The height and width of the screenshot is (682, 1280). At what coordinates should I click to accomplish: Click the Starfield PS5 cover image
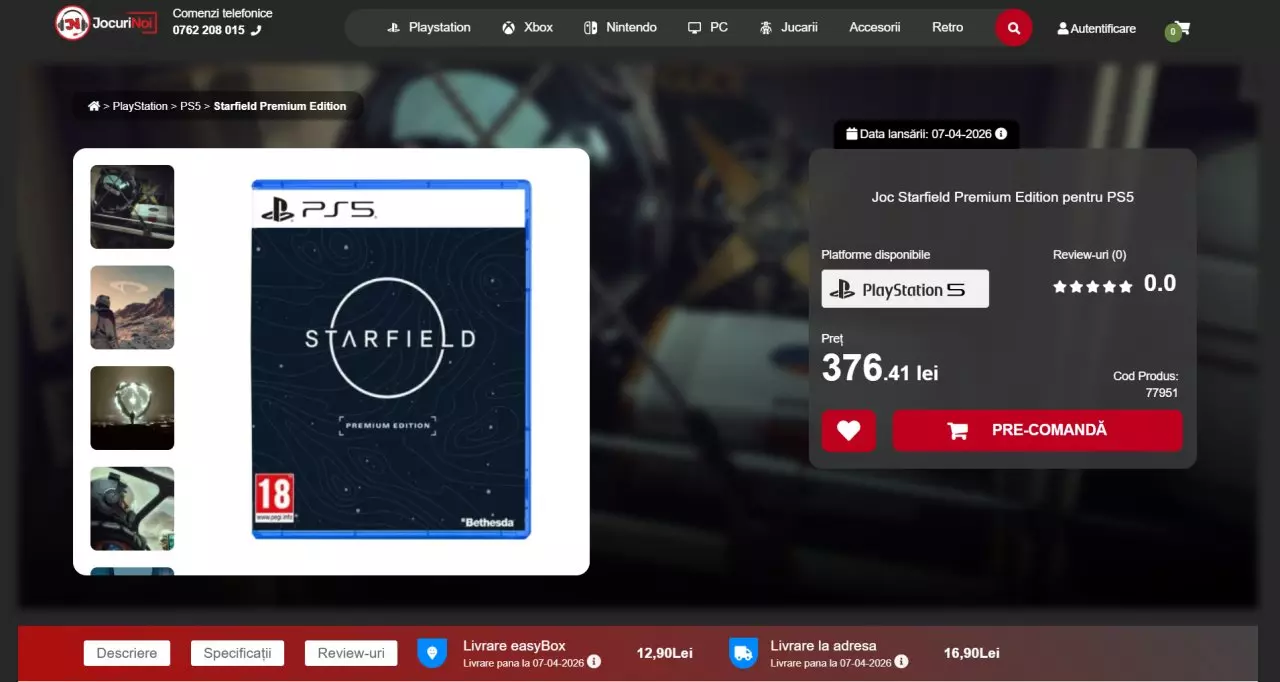pos(391,359)
